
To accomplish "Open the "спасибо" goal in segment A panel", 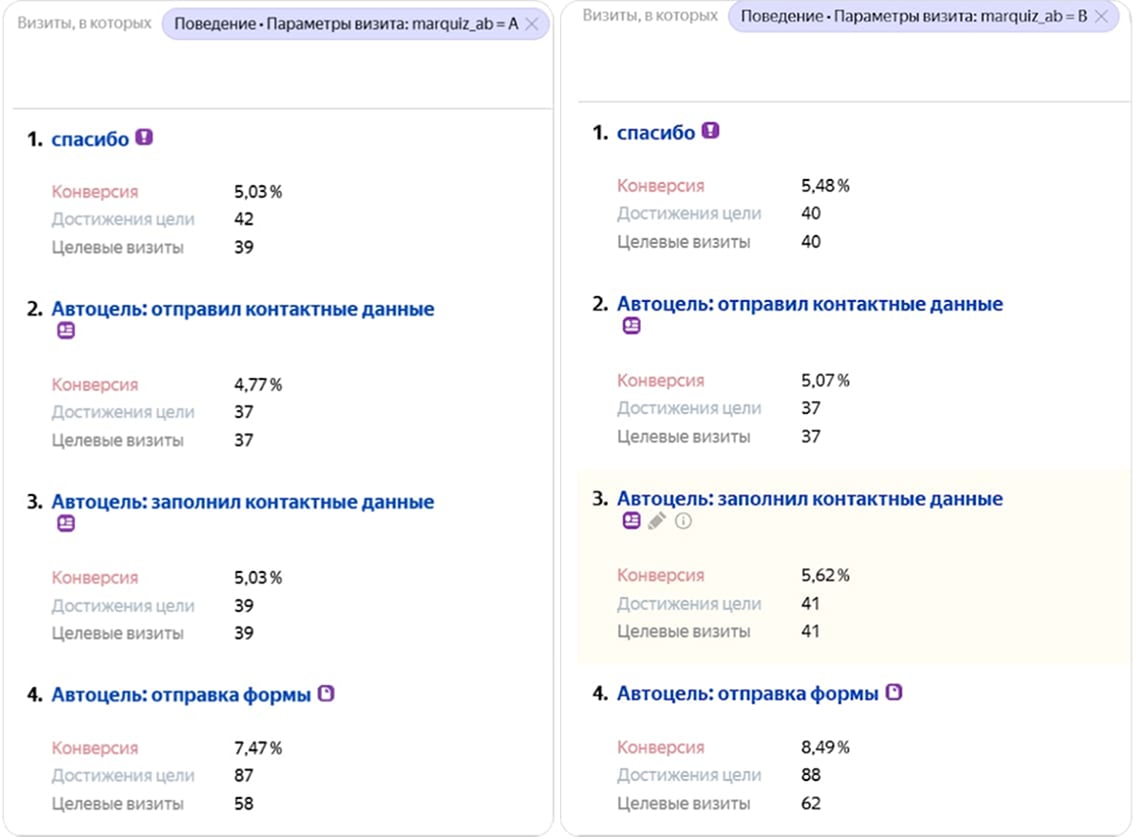I will pyautogui.click(x=90, y=139).
